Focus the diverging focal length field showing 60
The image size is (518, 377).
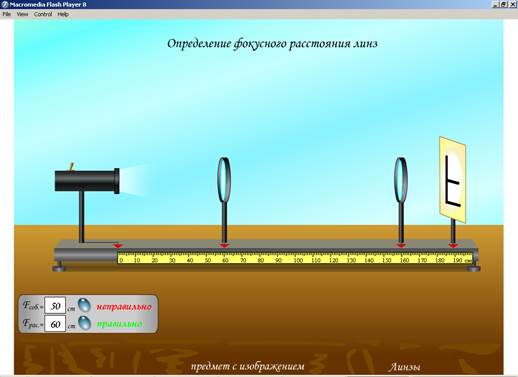tap(55, 323)
